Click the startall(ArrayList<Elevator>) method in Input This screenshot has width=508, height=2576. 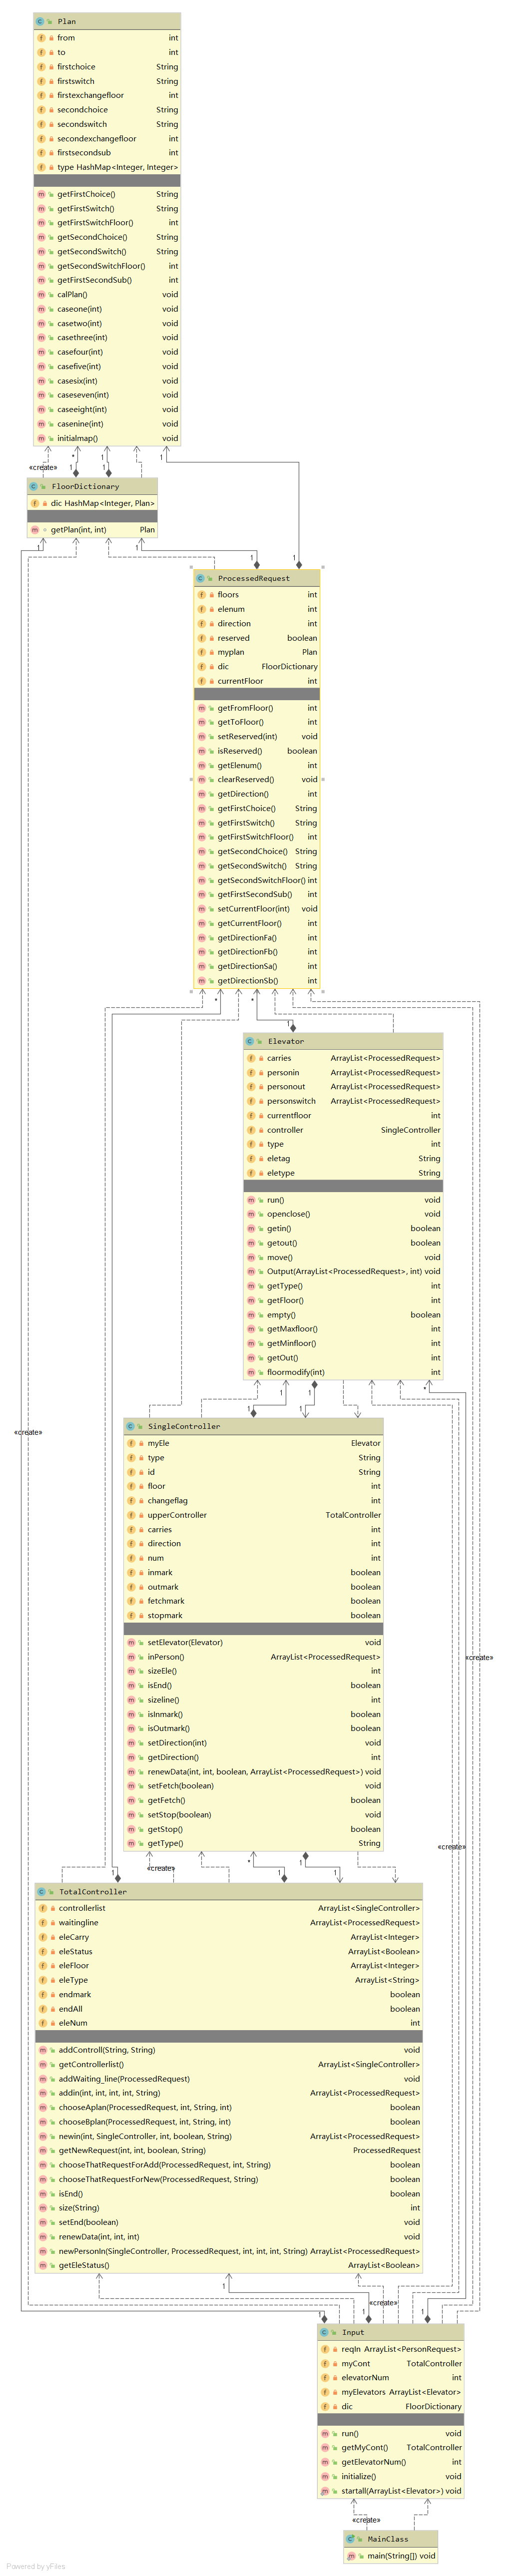pyautogui.click(x=391, y=2491)
